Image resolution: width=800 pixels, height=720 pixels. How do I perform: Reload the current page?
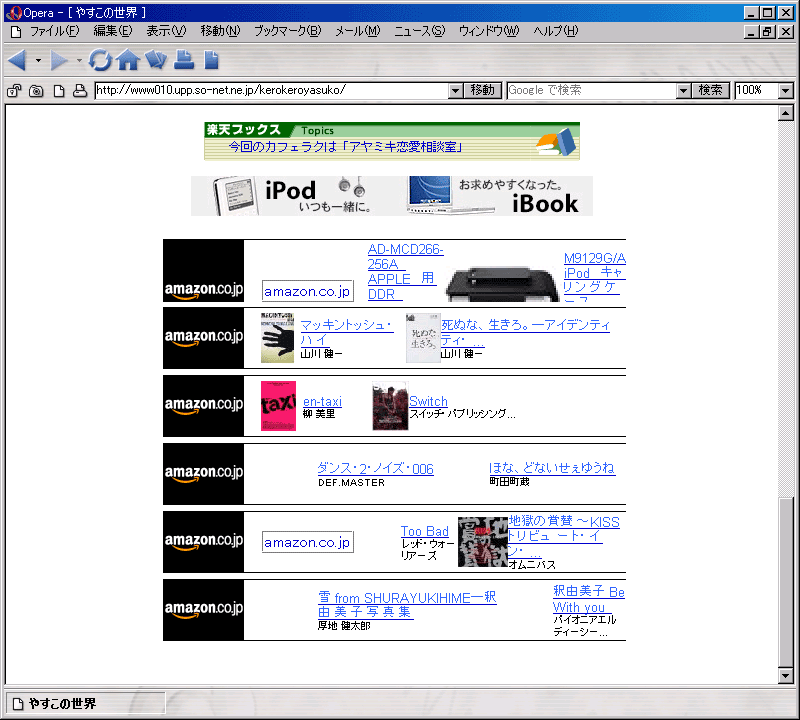point(100,60)
